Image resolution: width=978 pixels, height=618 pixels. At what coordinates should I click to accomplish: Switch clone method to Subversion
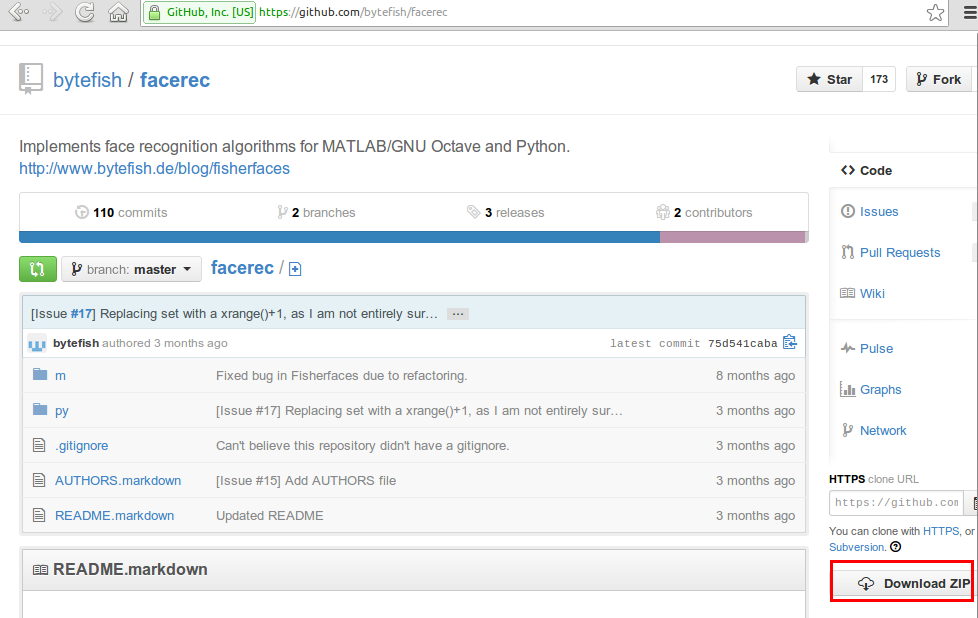[856, 547]
